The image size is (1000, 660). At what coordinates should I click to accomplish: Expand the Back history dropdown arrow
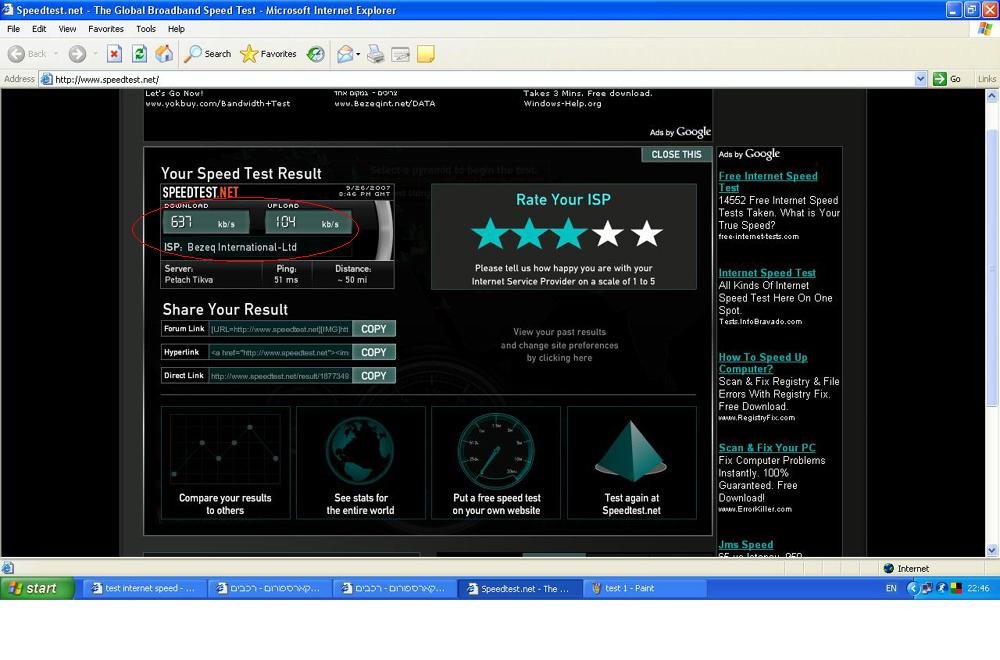click(x=55, y=54)
